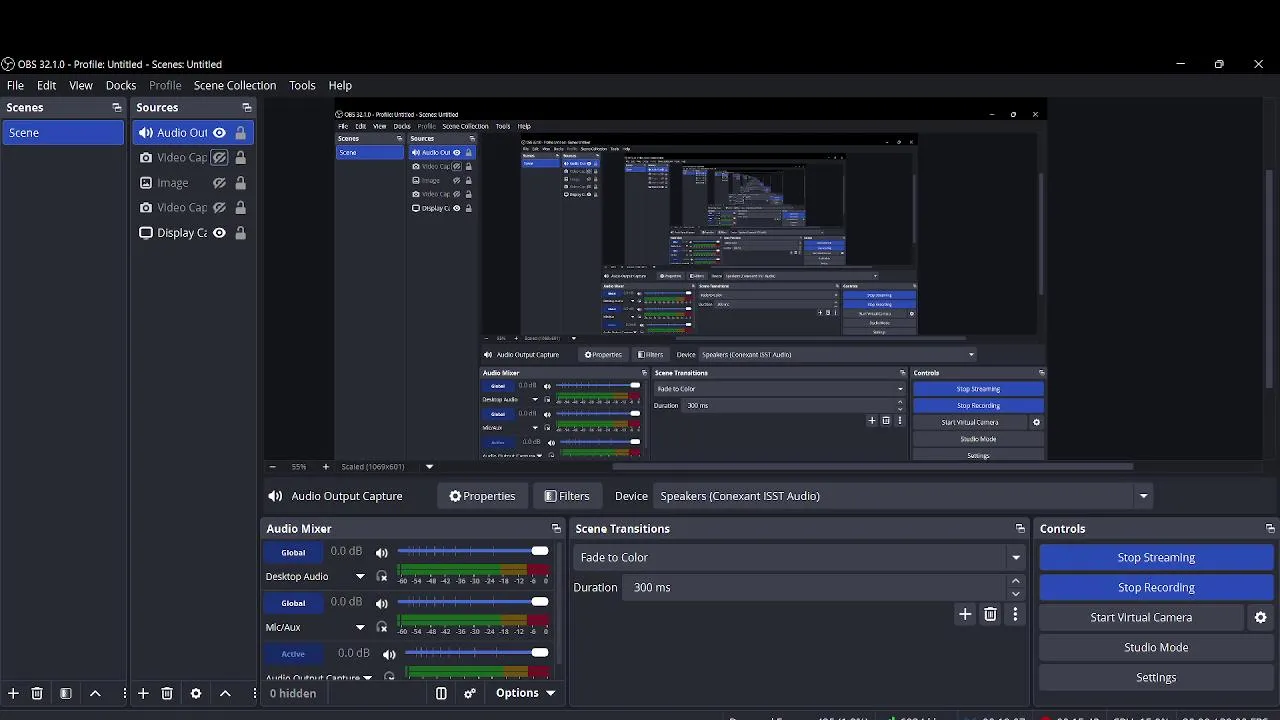This screenshot has width=1280, height=720.
Task: Show the second Video Capture source
Action: pyautogui.click(x=219, y=208)
